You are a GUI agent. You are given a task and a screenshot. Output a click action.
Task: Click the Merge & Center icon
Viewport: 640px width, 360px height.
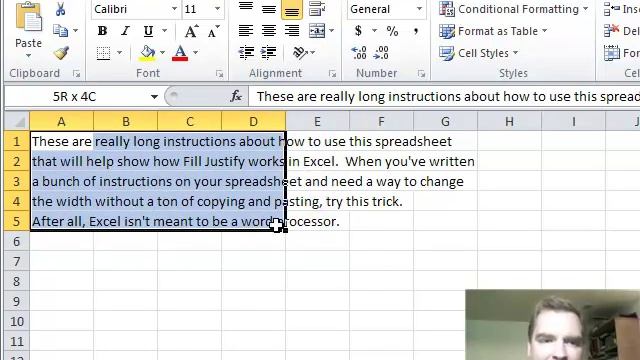point(317,31)
